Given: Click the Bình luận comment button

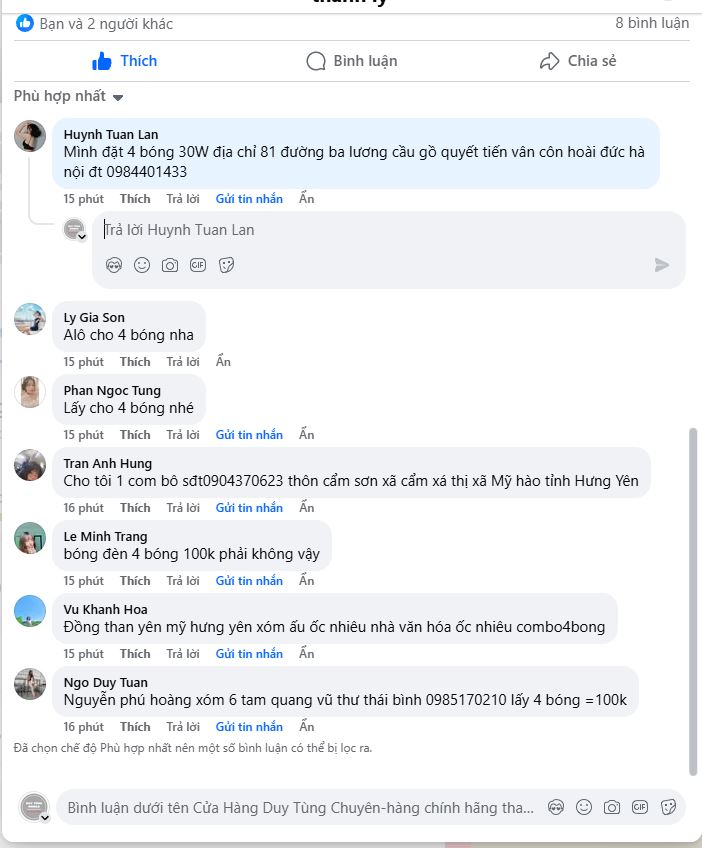Looking at the screenshot, I should 351,61.
